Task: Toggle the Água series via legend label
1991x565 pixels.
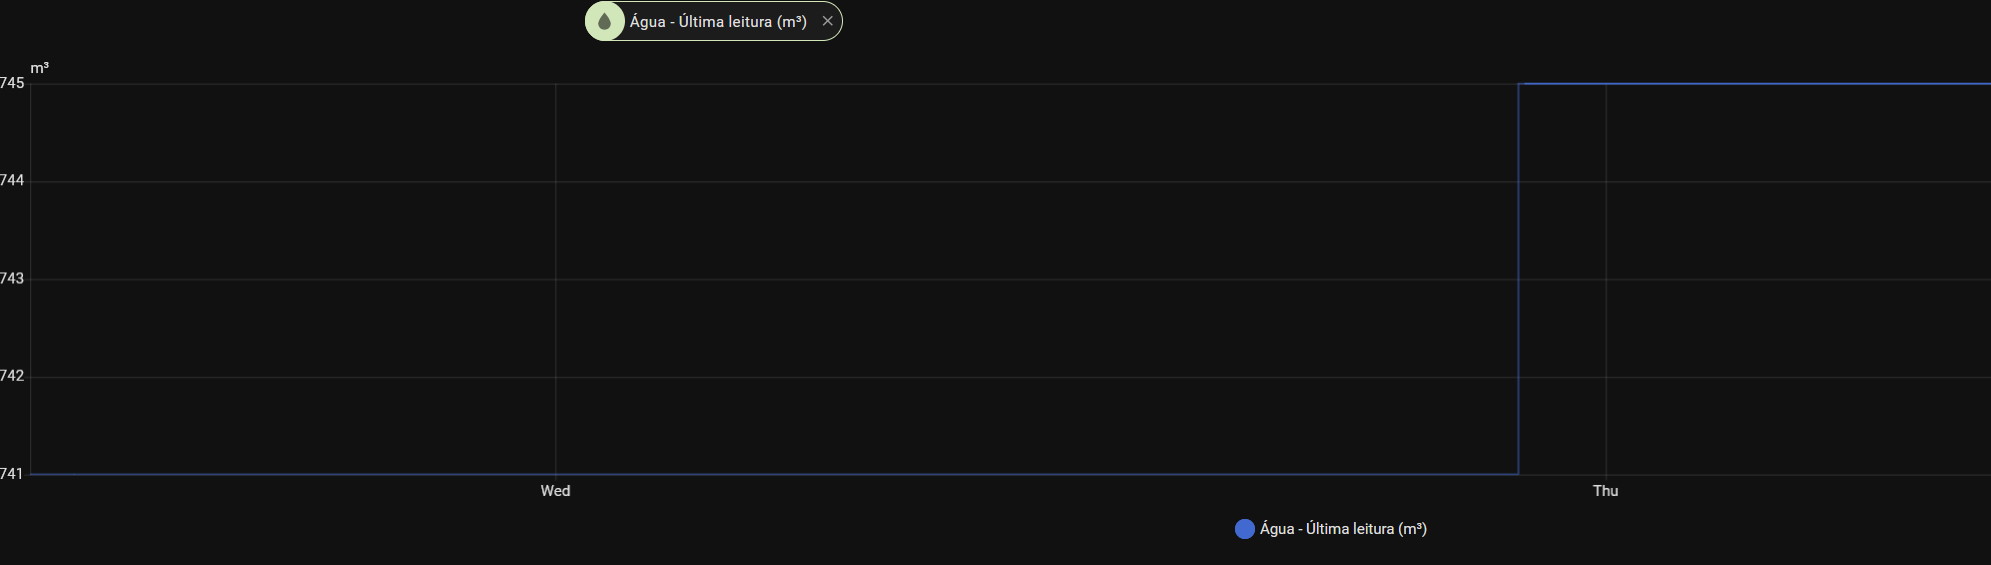Action: (x=1343, y=529)
